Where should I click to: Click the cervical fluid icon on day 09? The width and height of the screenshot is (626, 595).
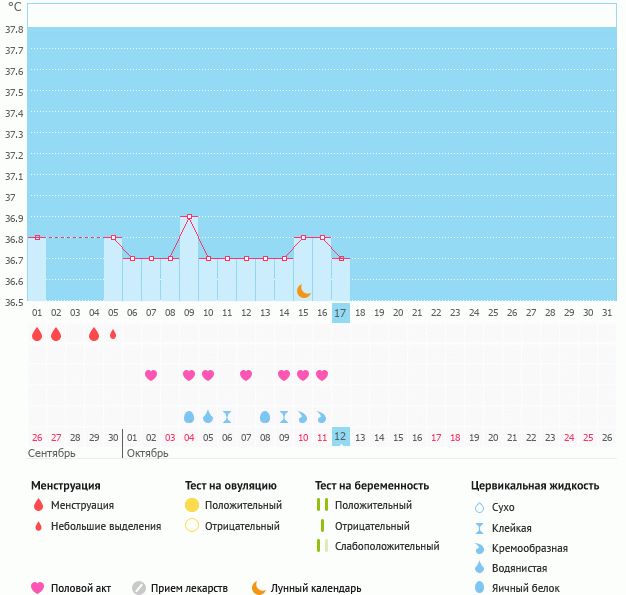tap(189, 416)
